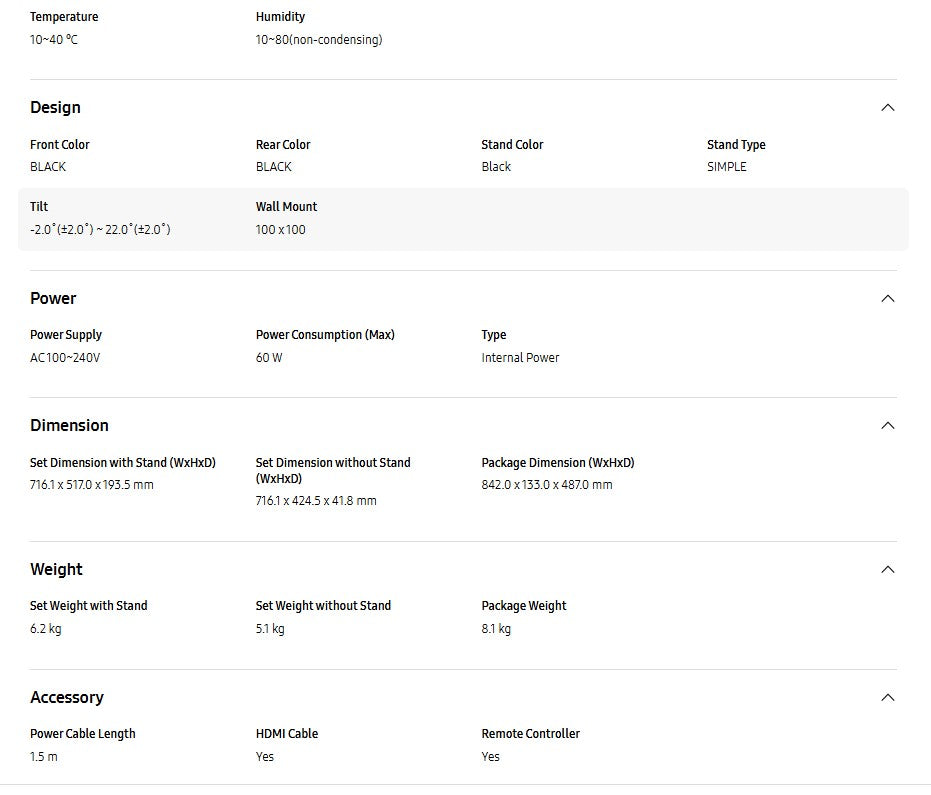Click the Design section heading

56,108
